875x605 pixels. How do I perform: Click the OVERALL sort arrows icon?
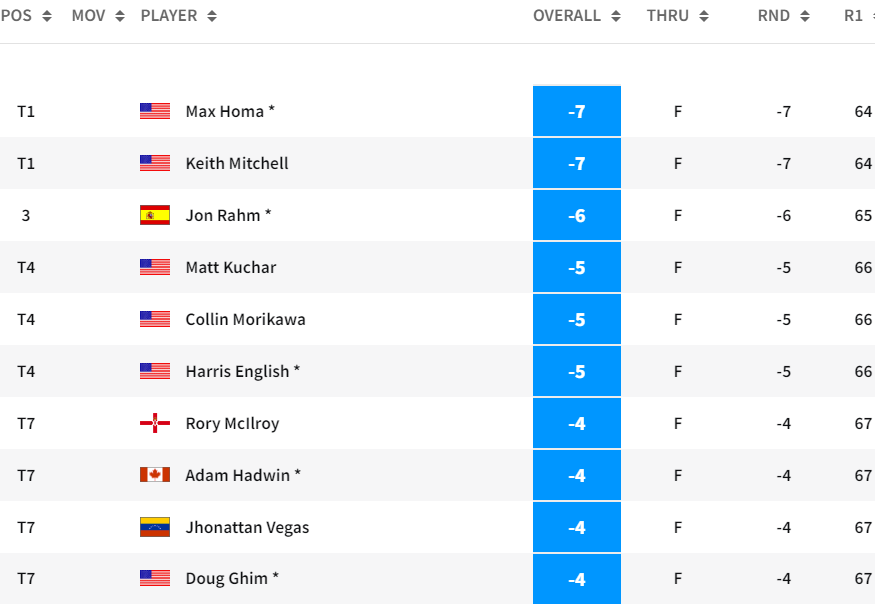coord(616,16)
